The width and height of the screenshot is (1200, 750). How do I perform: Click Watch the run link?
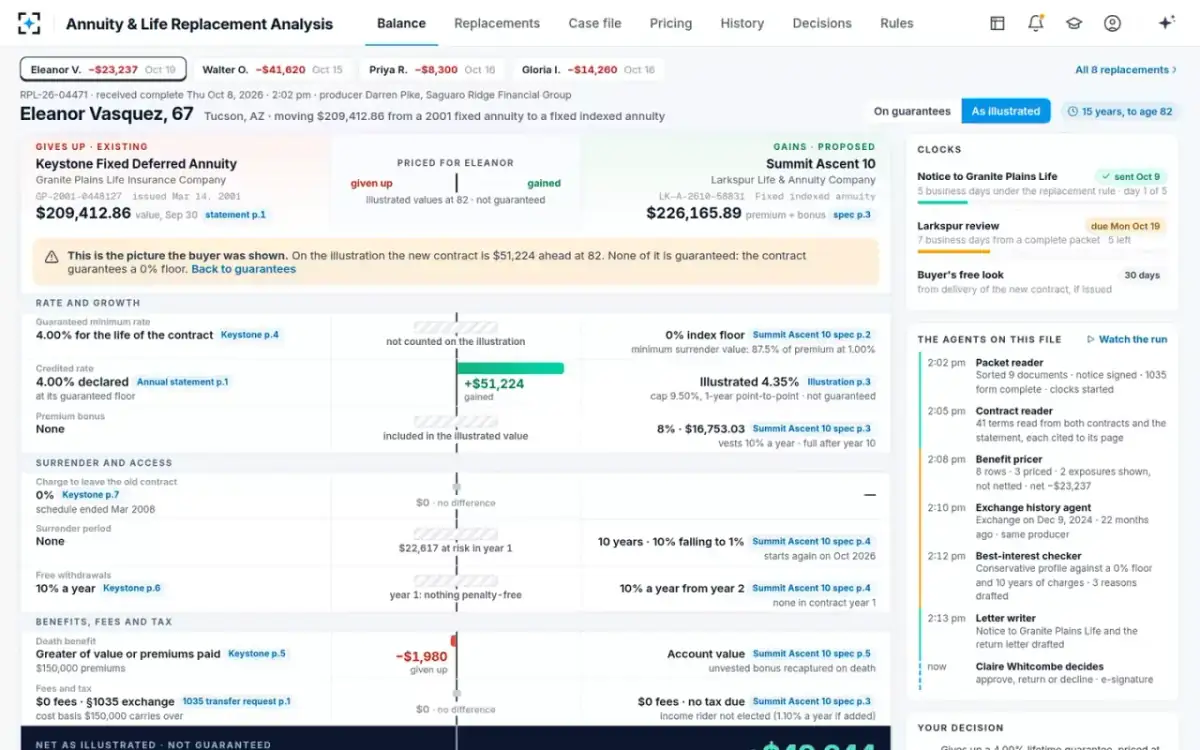(1132, 339)
